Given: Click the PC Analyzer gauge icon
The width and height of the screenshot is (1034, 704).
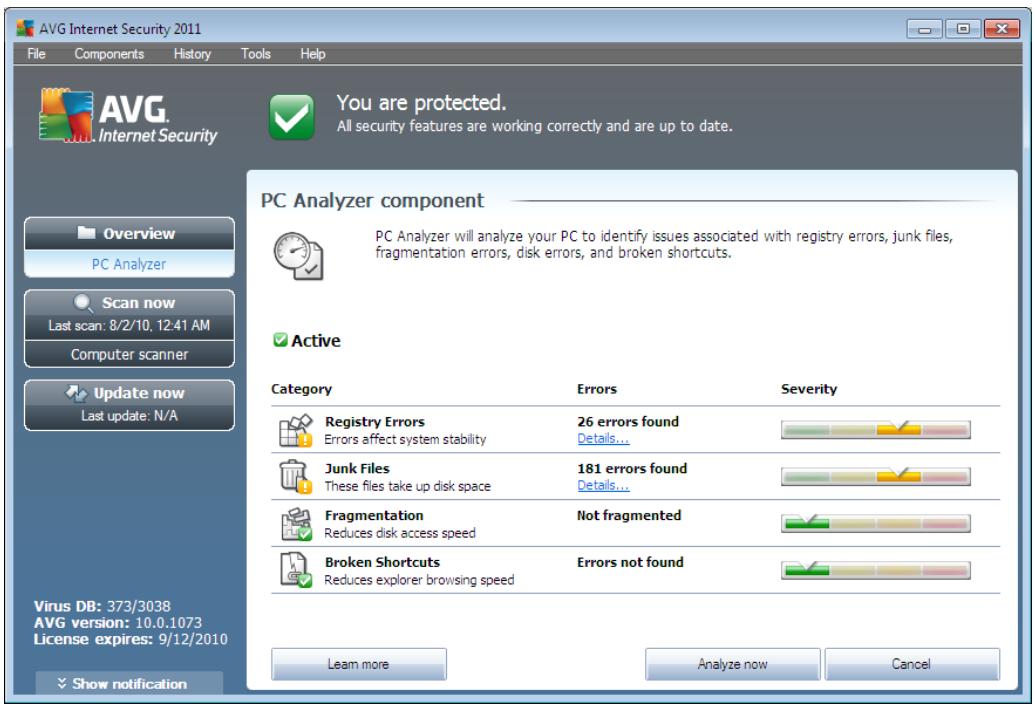Looking at the screenshot, I should click(x=298, y=256).
